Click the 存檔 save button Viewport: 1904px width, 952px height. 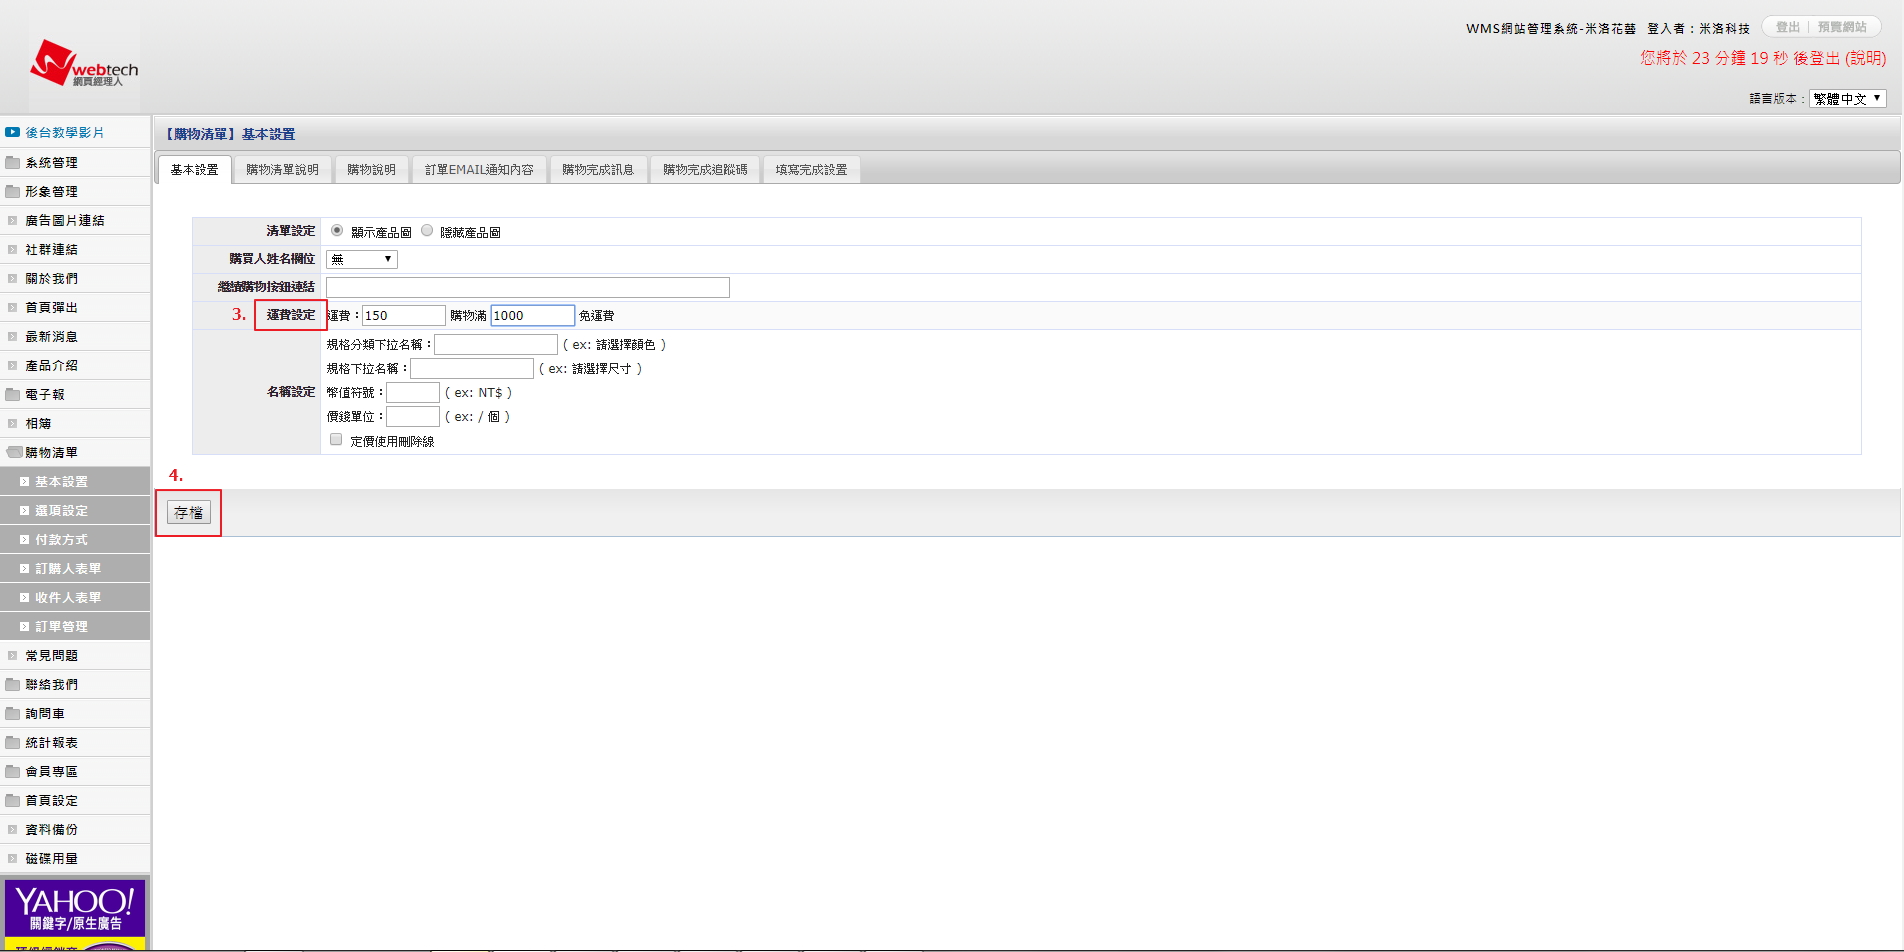[x=188, y=513]
